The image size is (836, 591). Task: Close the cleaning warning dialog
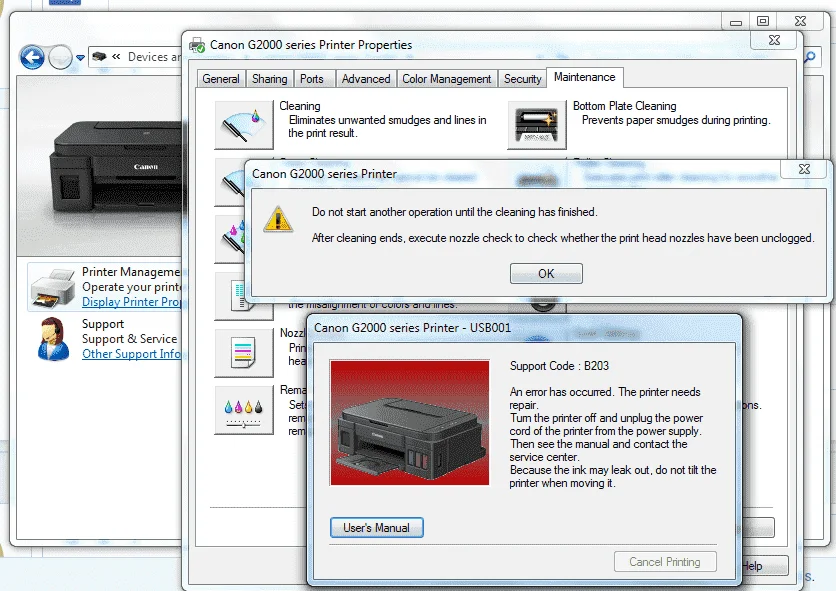[805, 169]
